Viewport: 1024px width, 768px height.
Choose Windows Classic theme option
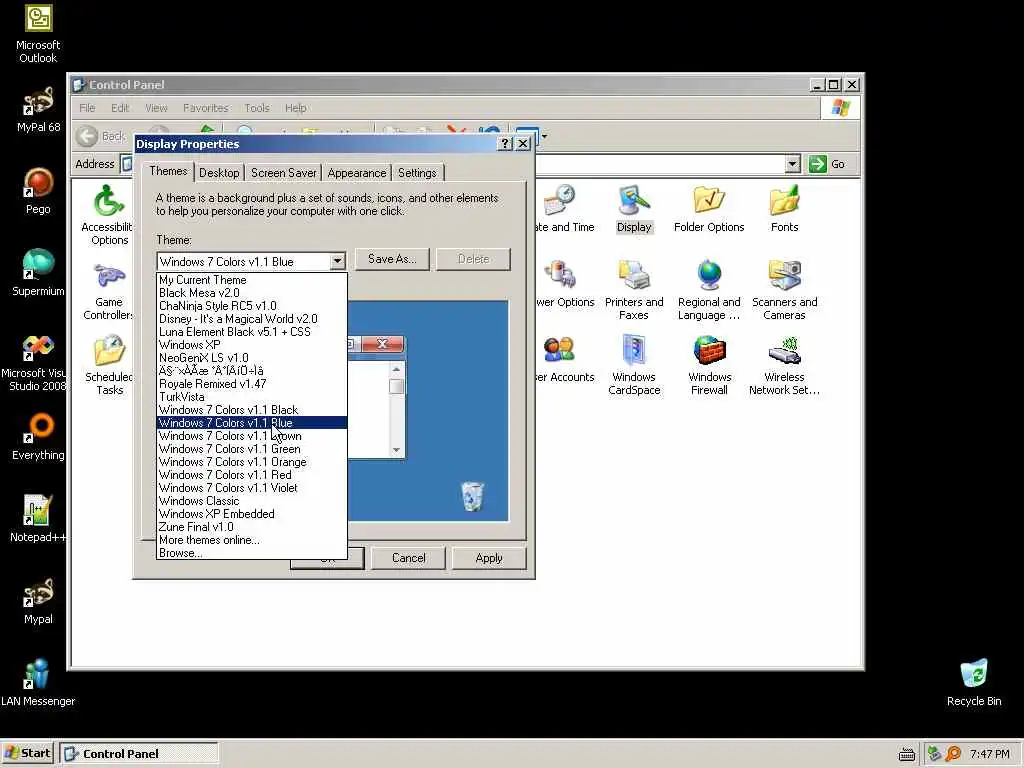click(x=252, y=501)
